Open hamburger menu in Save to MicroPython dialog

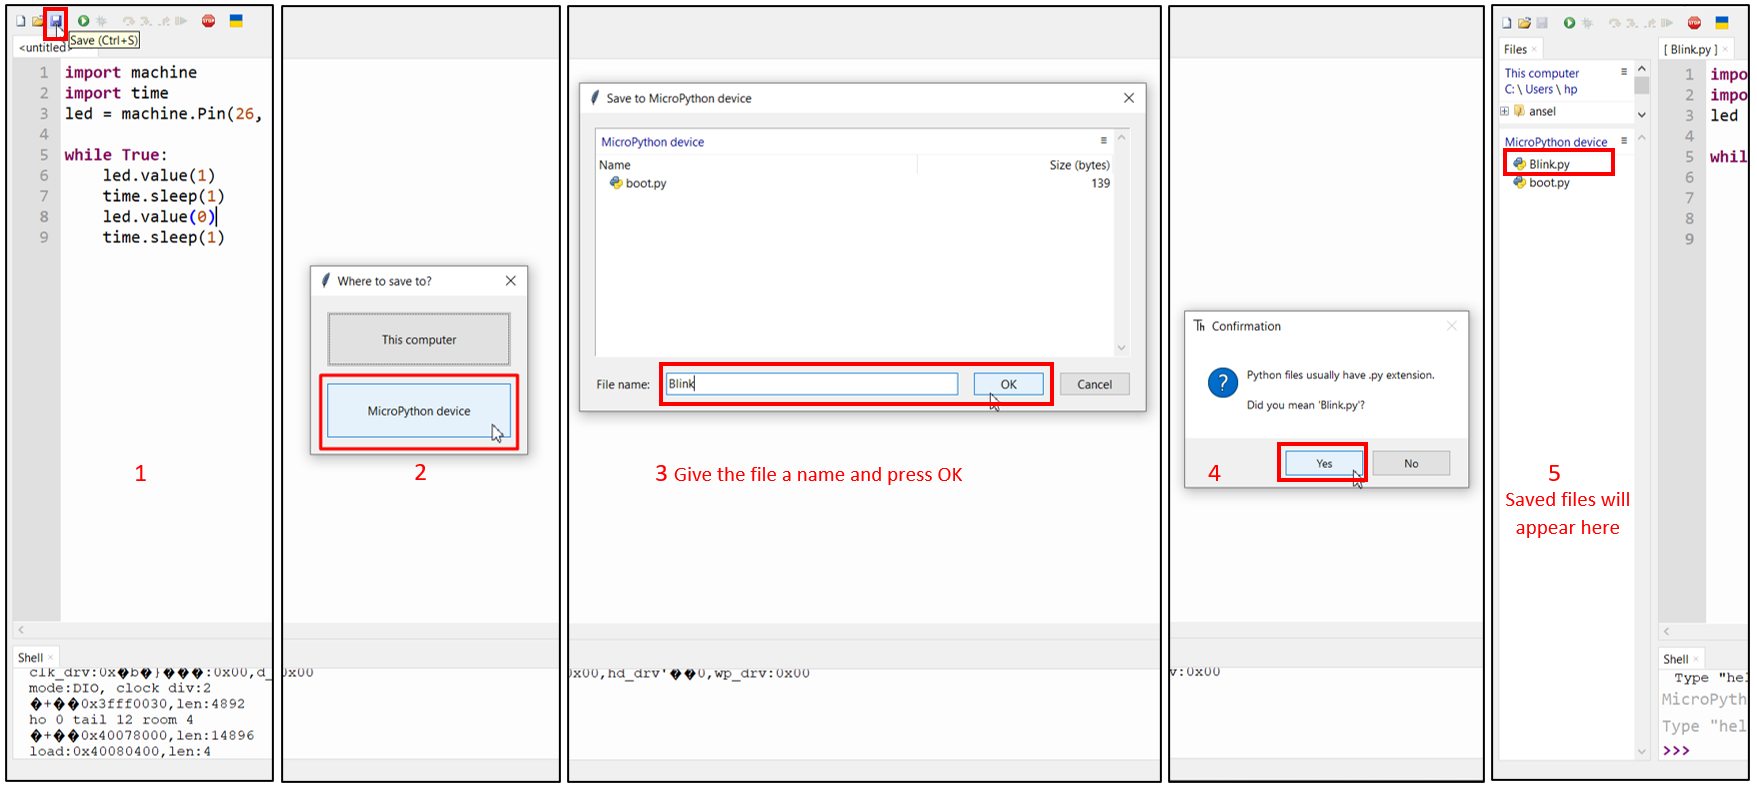(x=1104, y=141)
